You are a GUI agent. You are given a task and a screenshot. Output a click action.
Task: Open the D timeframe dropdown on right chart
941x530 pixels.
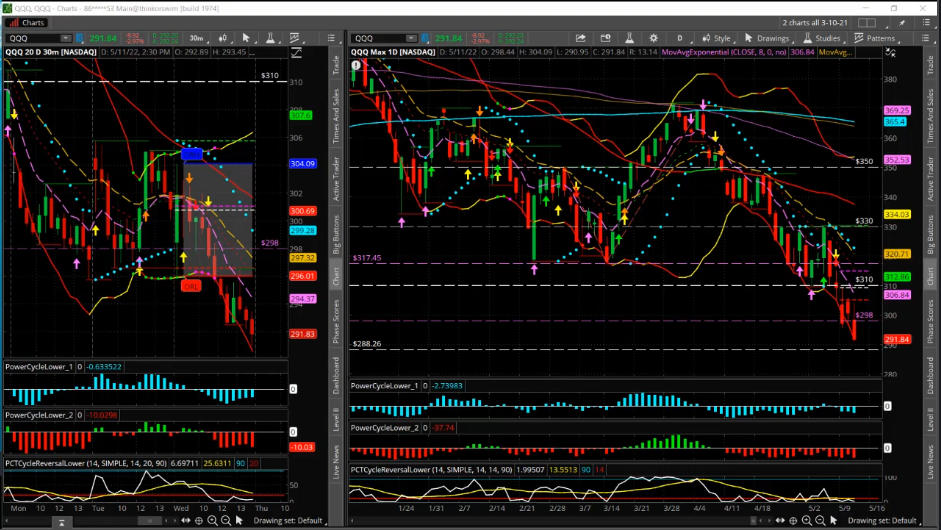[x=682, y=38]
